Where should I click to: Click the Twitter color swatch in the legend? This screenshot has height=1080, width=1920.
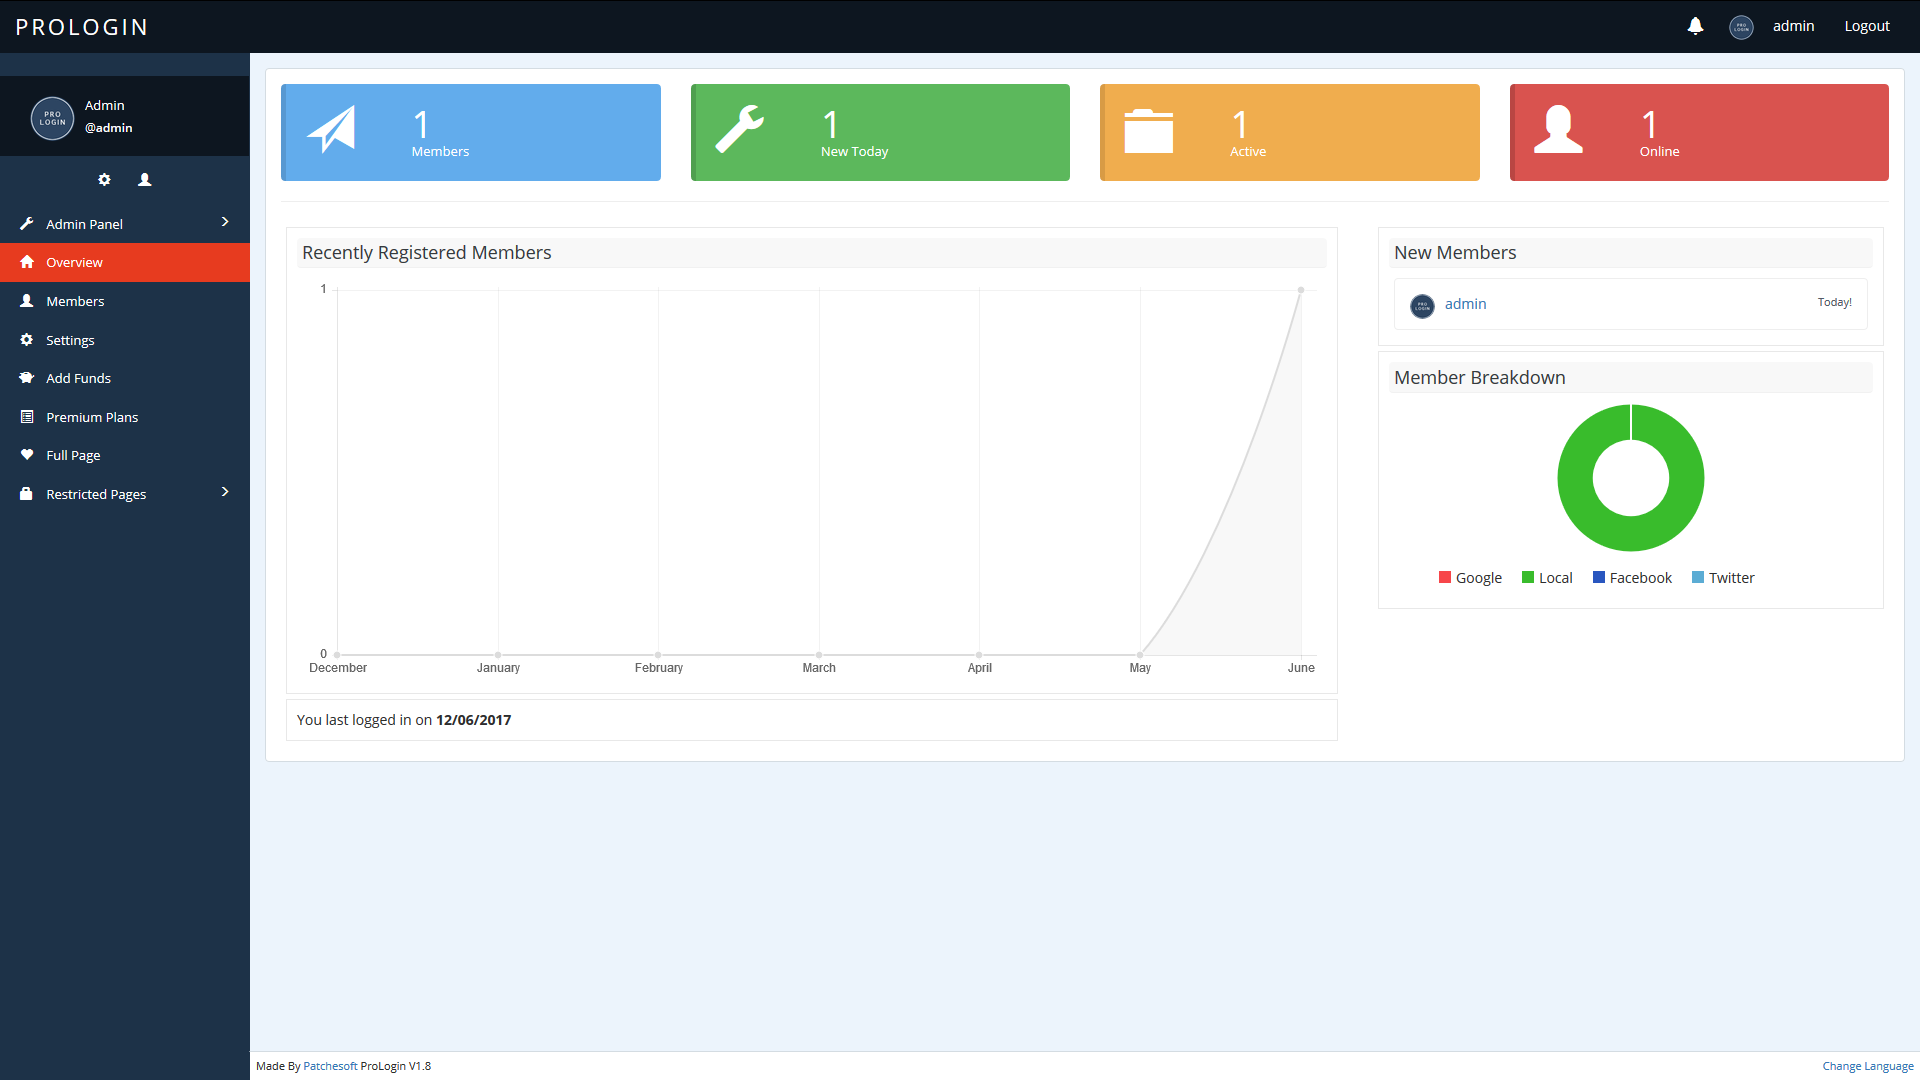(1698, 578)
